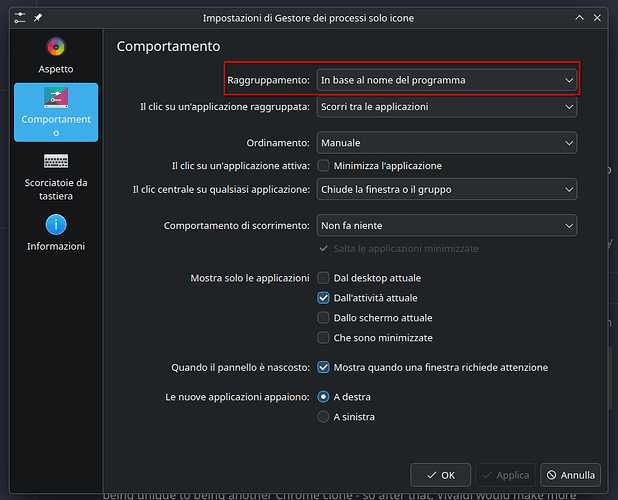This screenshot has height=500, width=618.
Task: Open the Raggruppamento dropdown
Action: click(446, 80)
